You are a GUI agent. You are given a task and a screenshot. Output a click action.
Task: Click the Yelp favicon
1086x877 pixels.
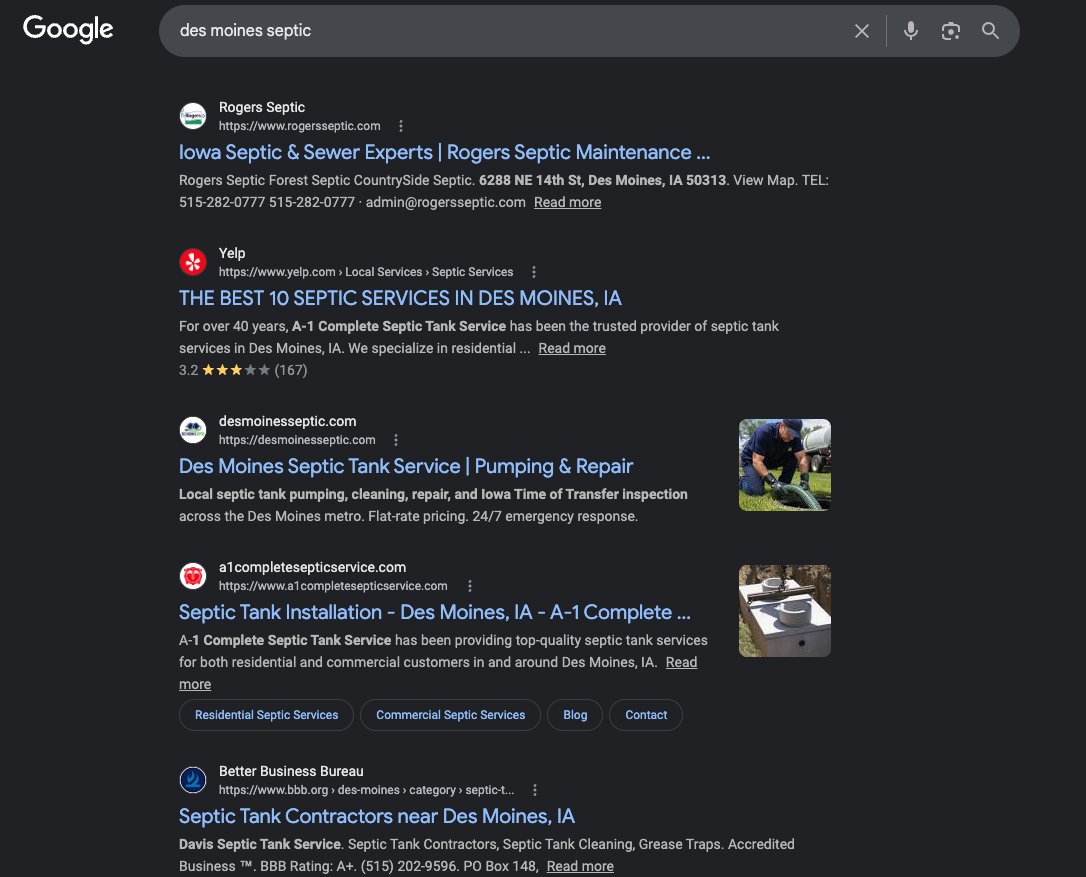coord(193,262)
